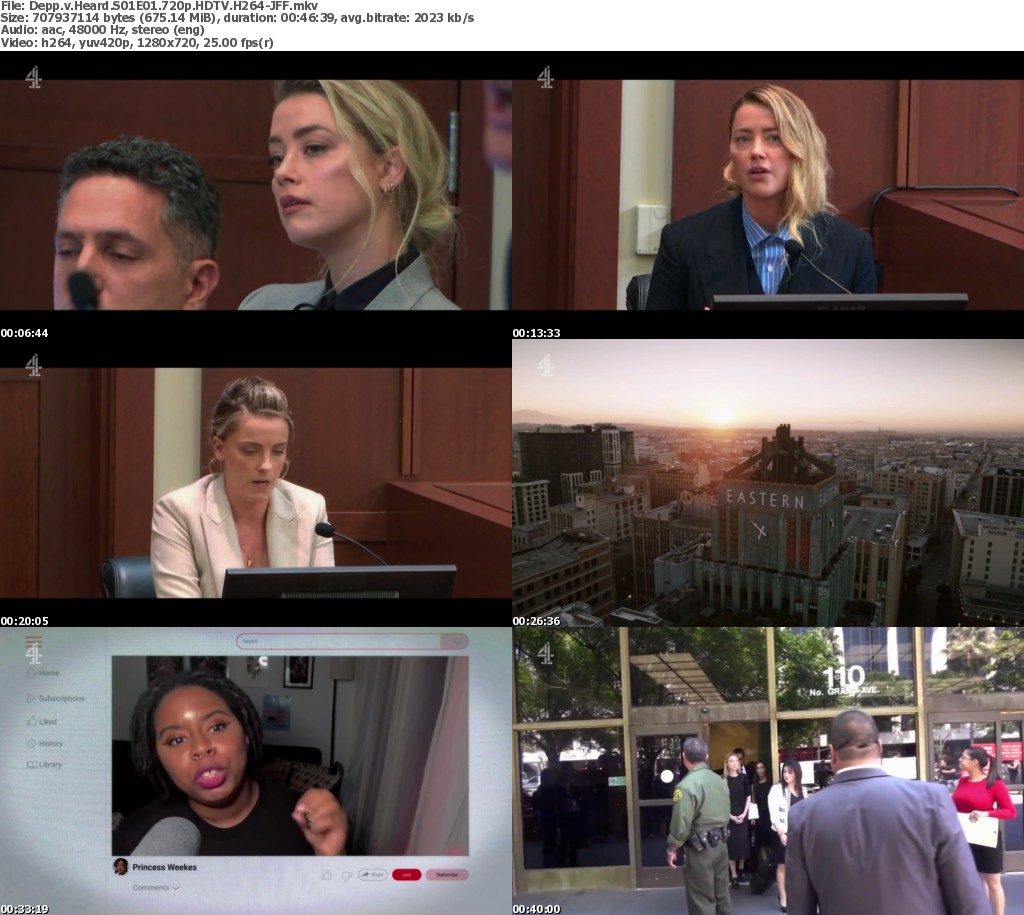Viewport: 1024px width, 915px height.
Task: Click inside the Search input field
Action: tap(340, 641)
